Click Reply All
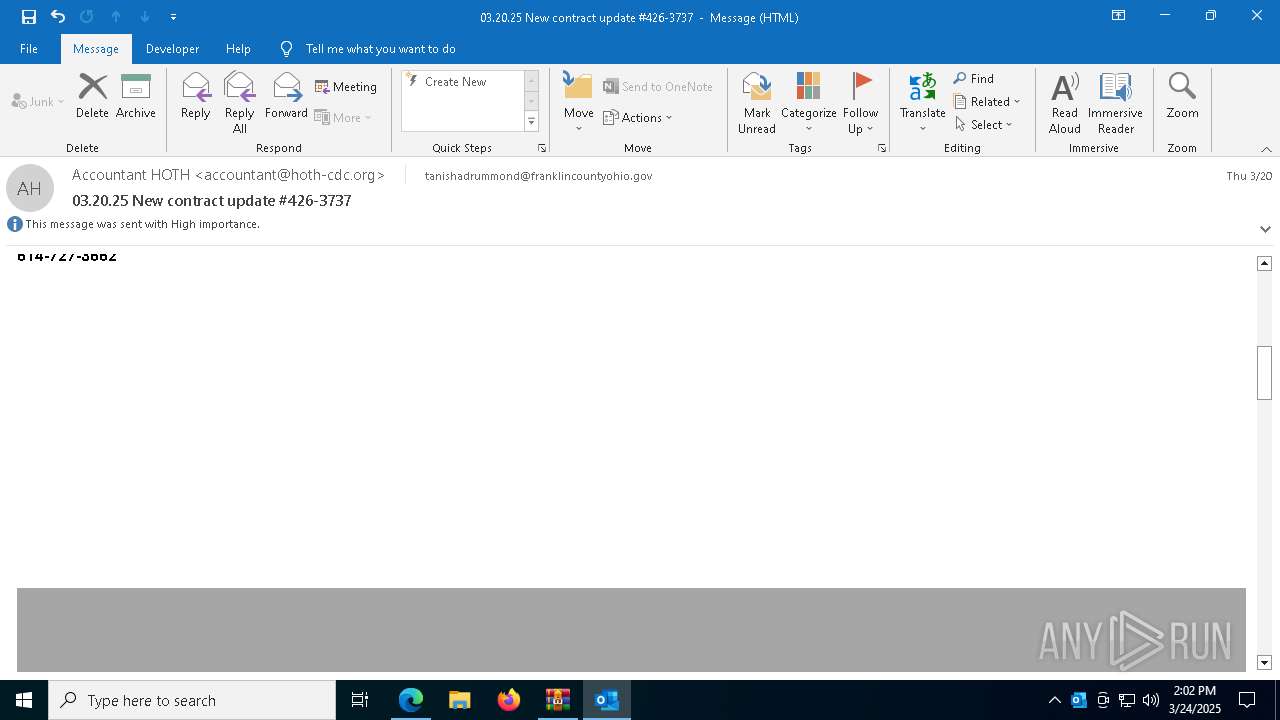This screenshot has width=1280, height=720. coord(240,103)
